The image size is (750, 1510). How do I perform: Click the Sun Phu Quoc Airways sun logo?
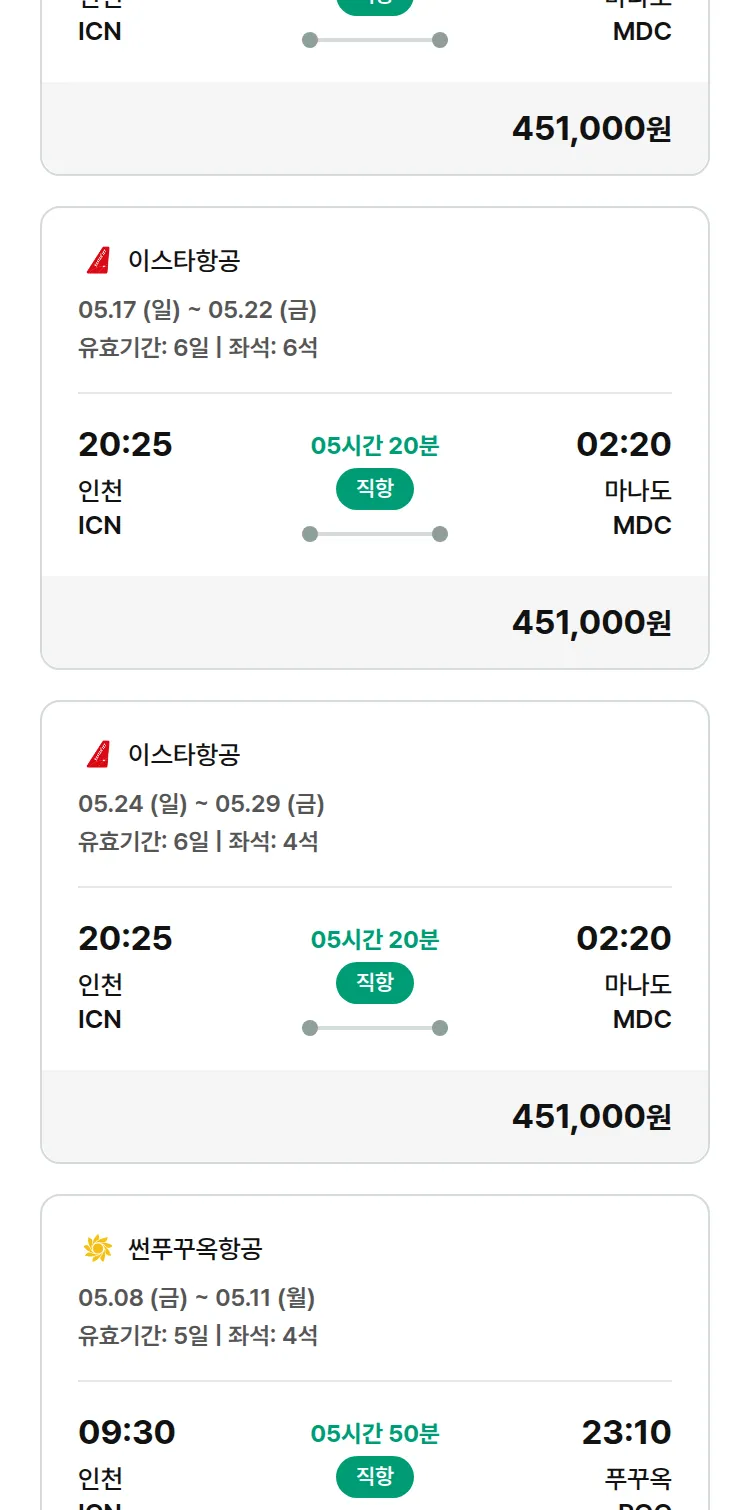tap(98, 1248)
